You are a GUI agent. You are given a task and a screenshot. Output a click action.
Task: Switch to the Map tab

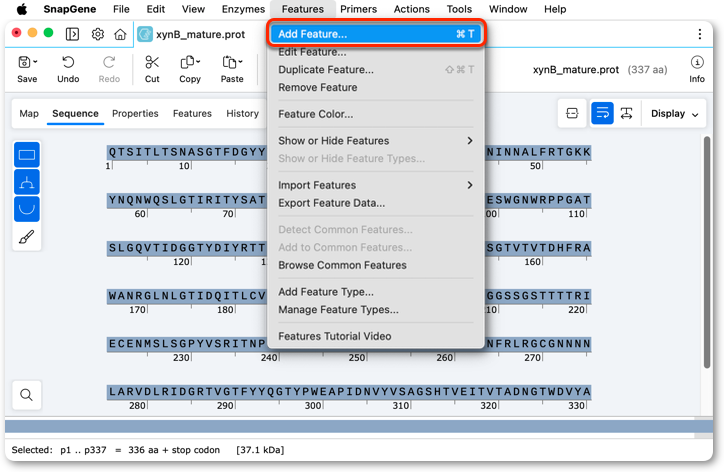pyautogui.click(x=29, y=114)
